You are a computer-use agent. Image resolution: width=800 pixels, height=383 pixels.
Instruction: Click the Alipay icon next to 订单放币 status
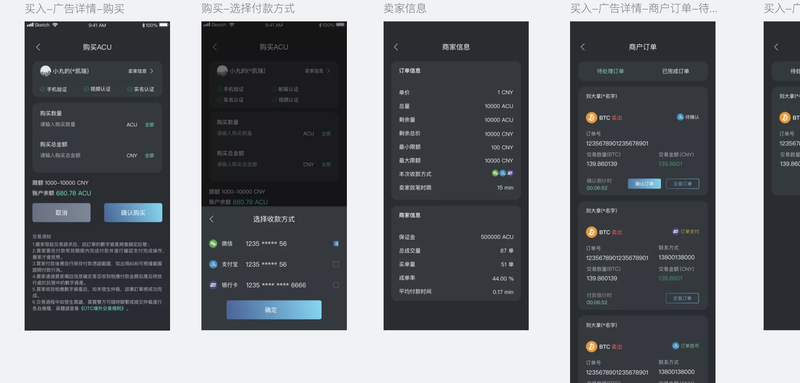coord(676,346)
